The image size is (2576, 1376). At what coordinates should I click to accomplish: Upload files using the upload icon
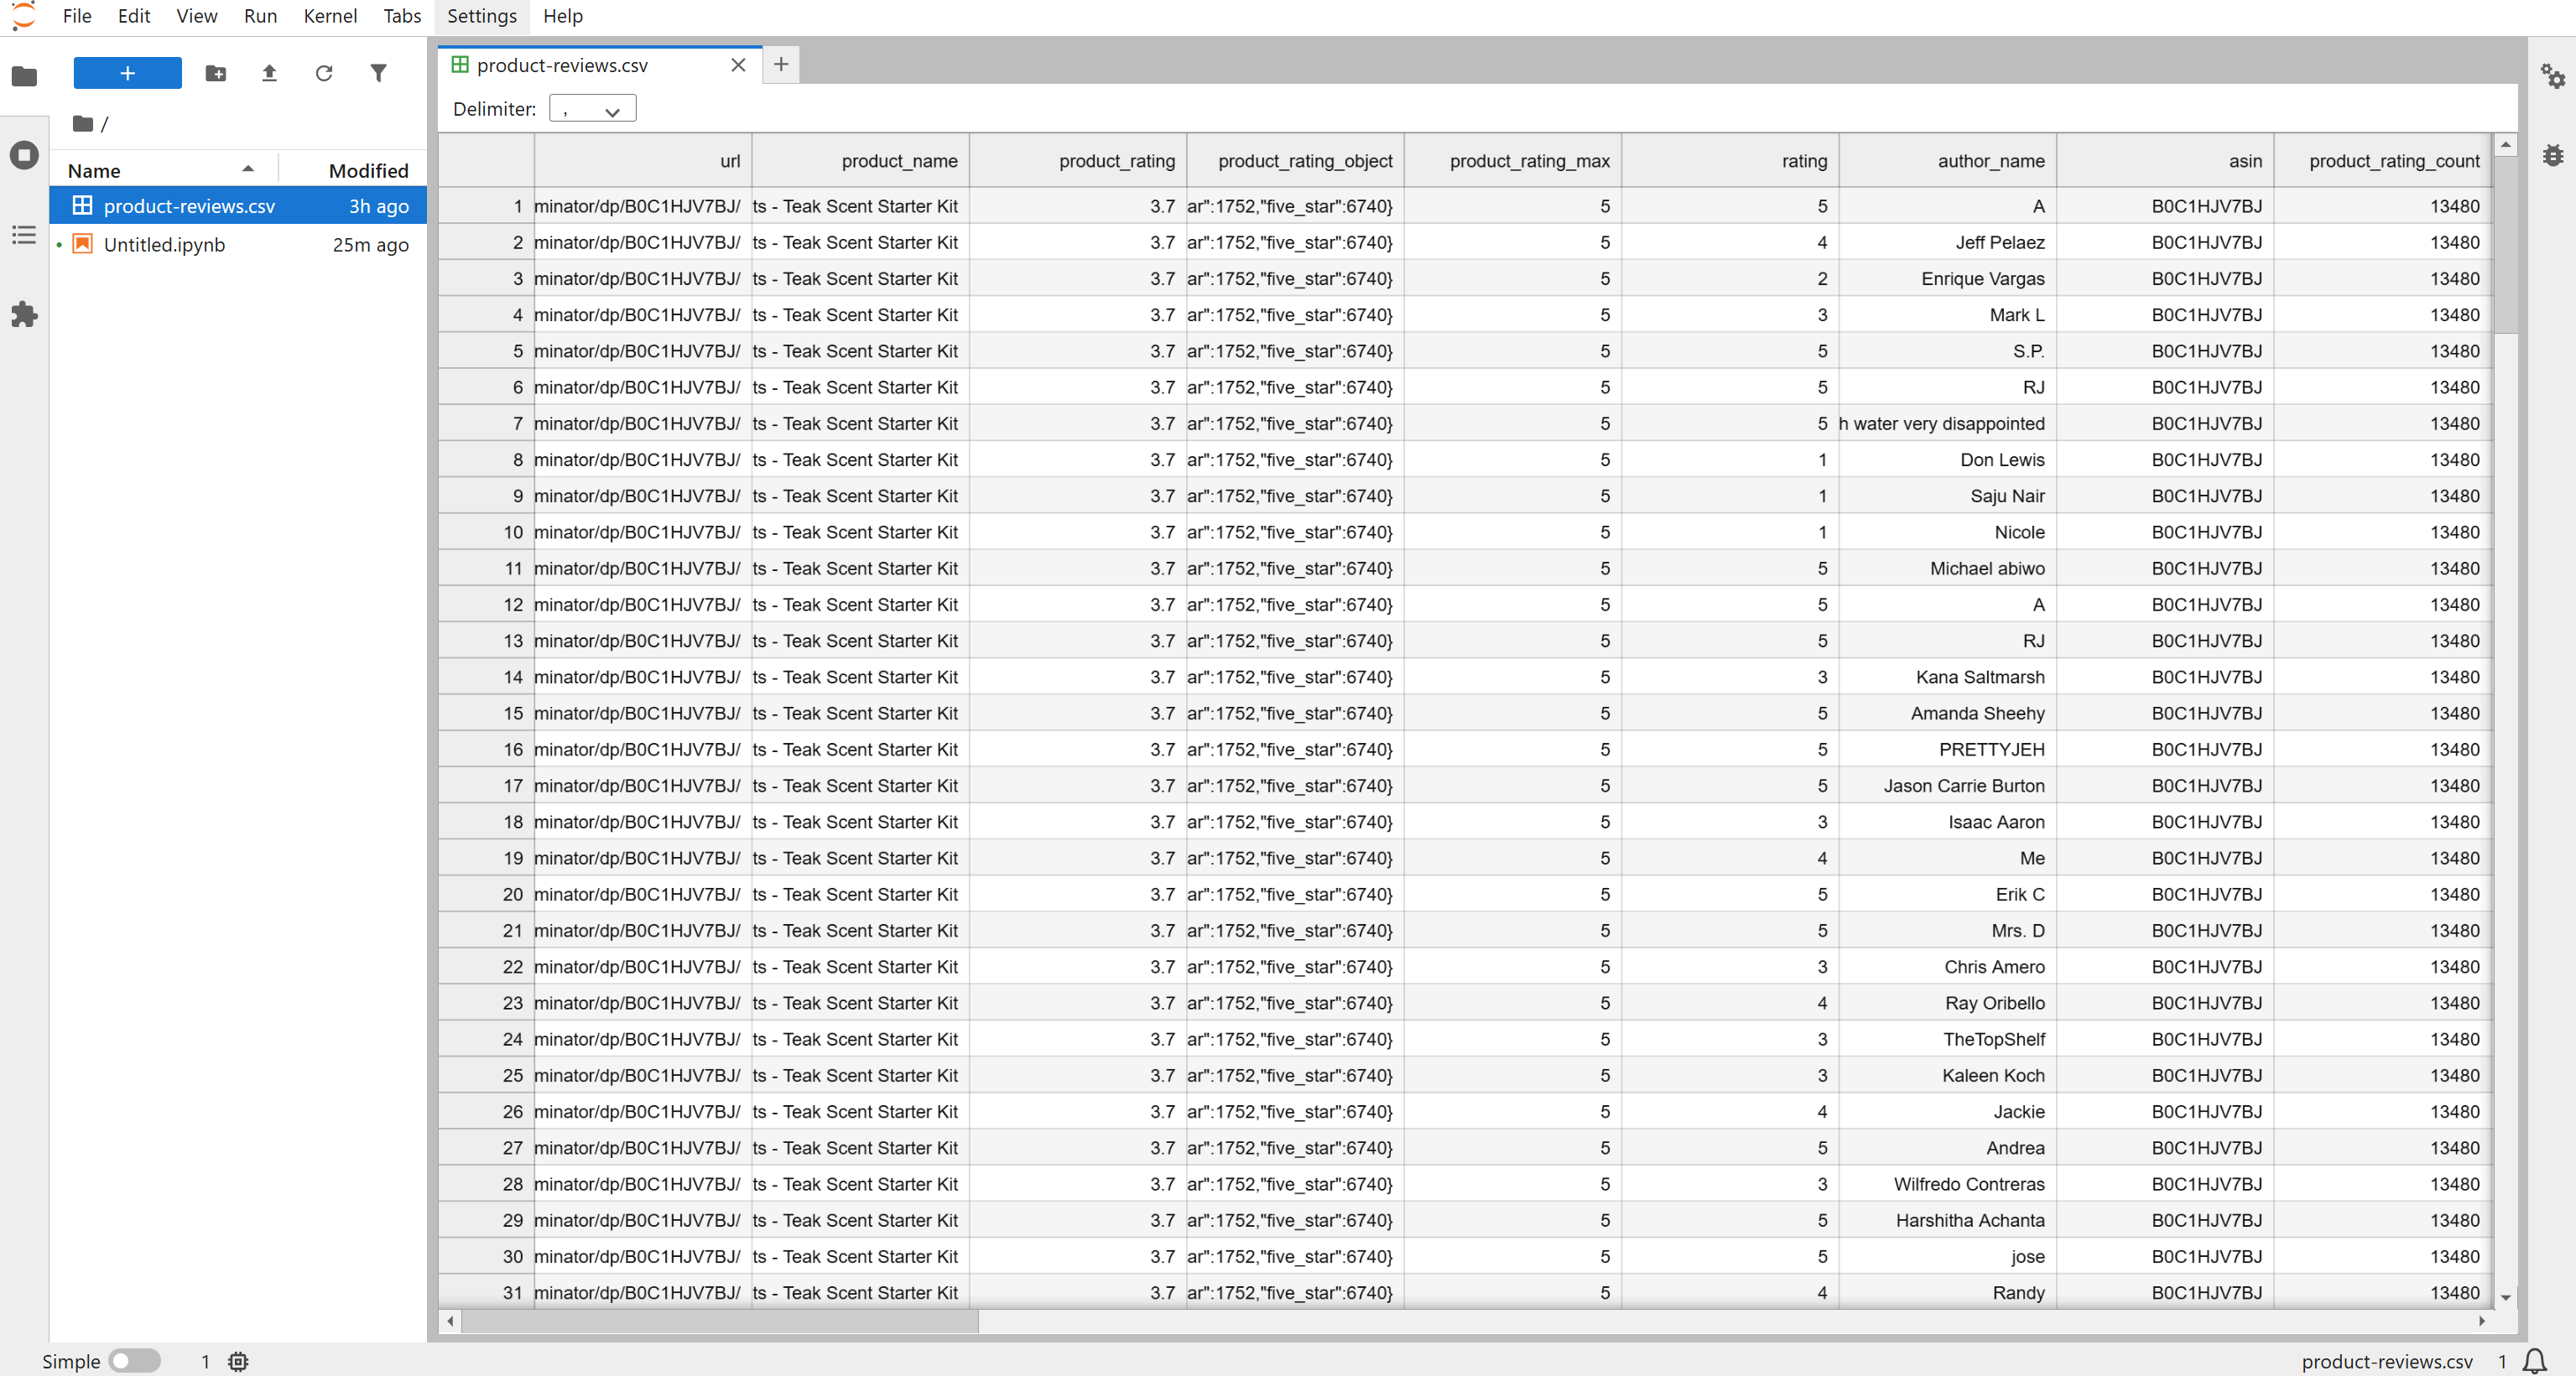click(270, 73)
